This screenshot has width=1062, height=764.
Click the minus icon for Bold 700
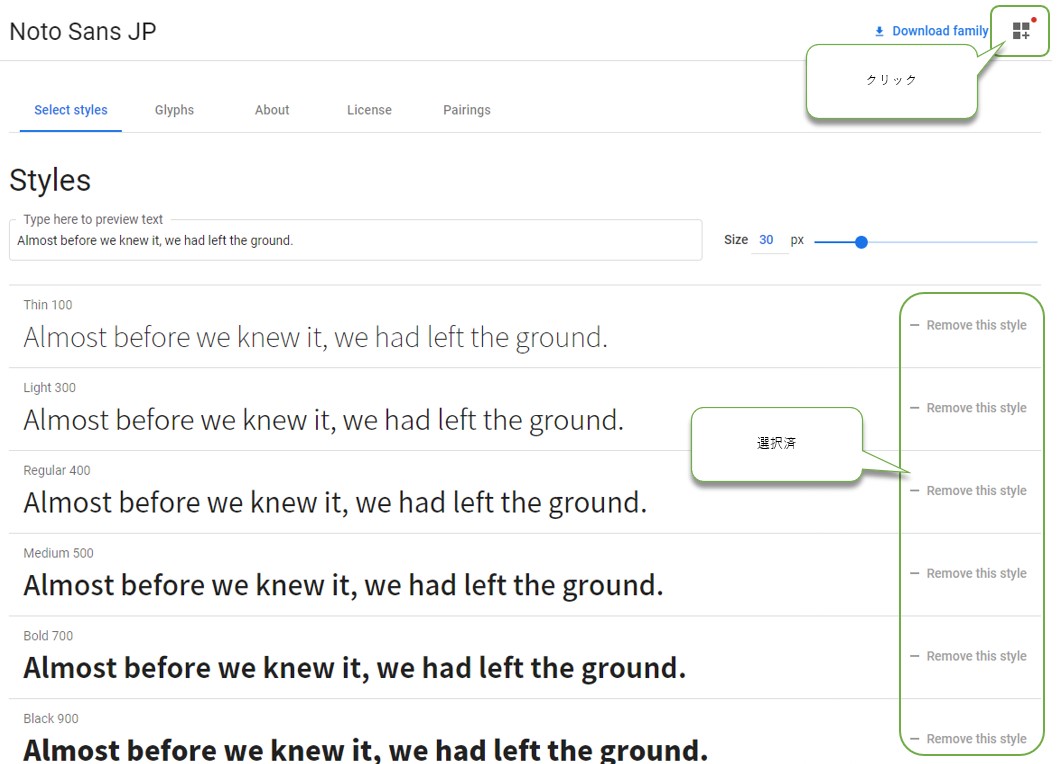(x=914, y=656)
